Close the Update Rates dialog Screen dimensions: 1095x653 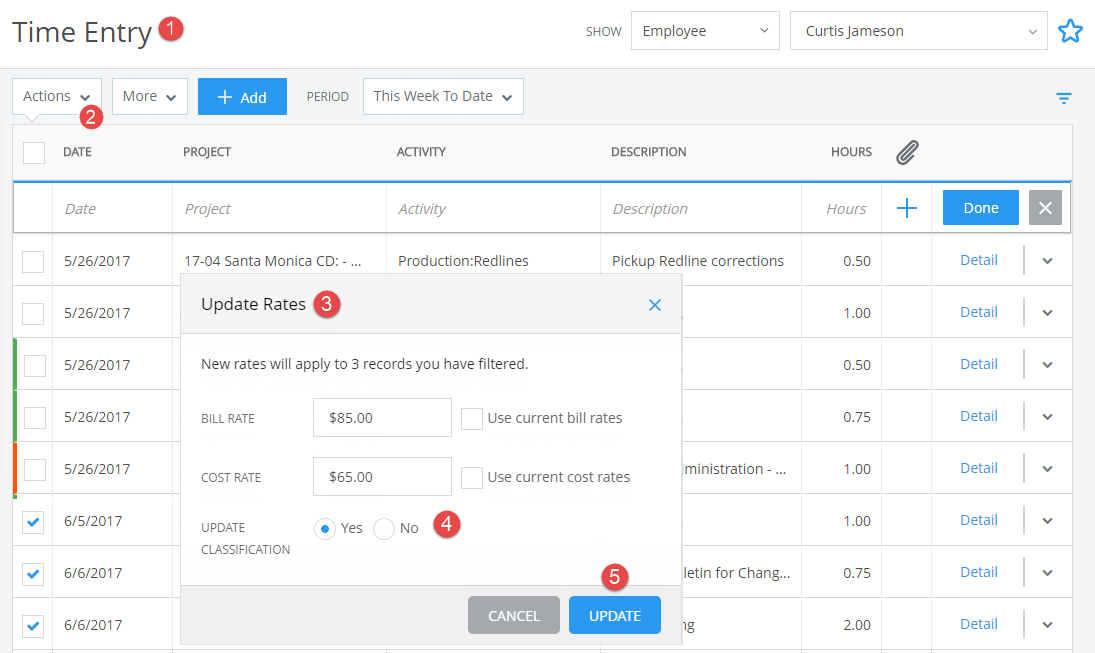[x=654, y=305]
